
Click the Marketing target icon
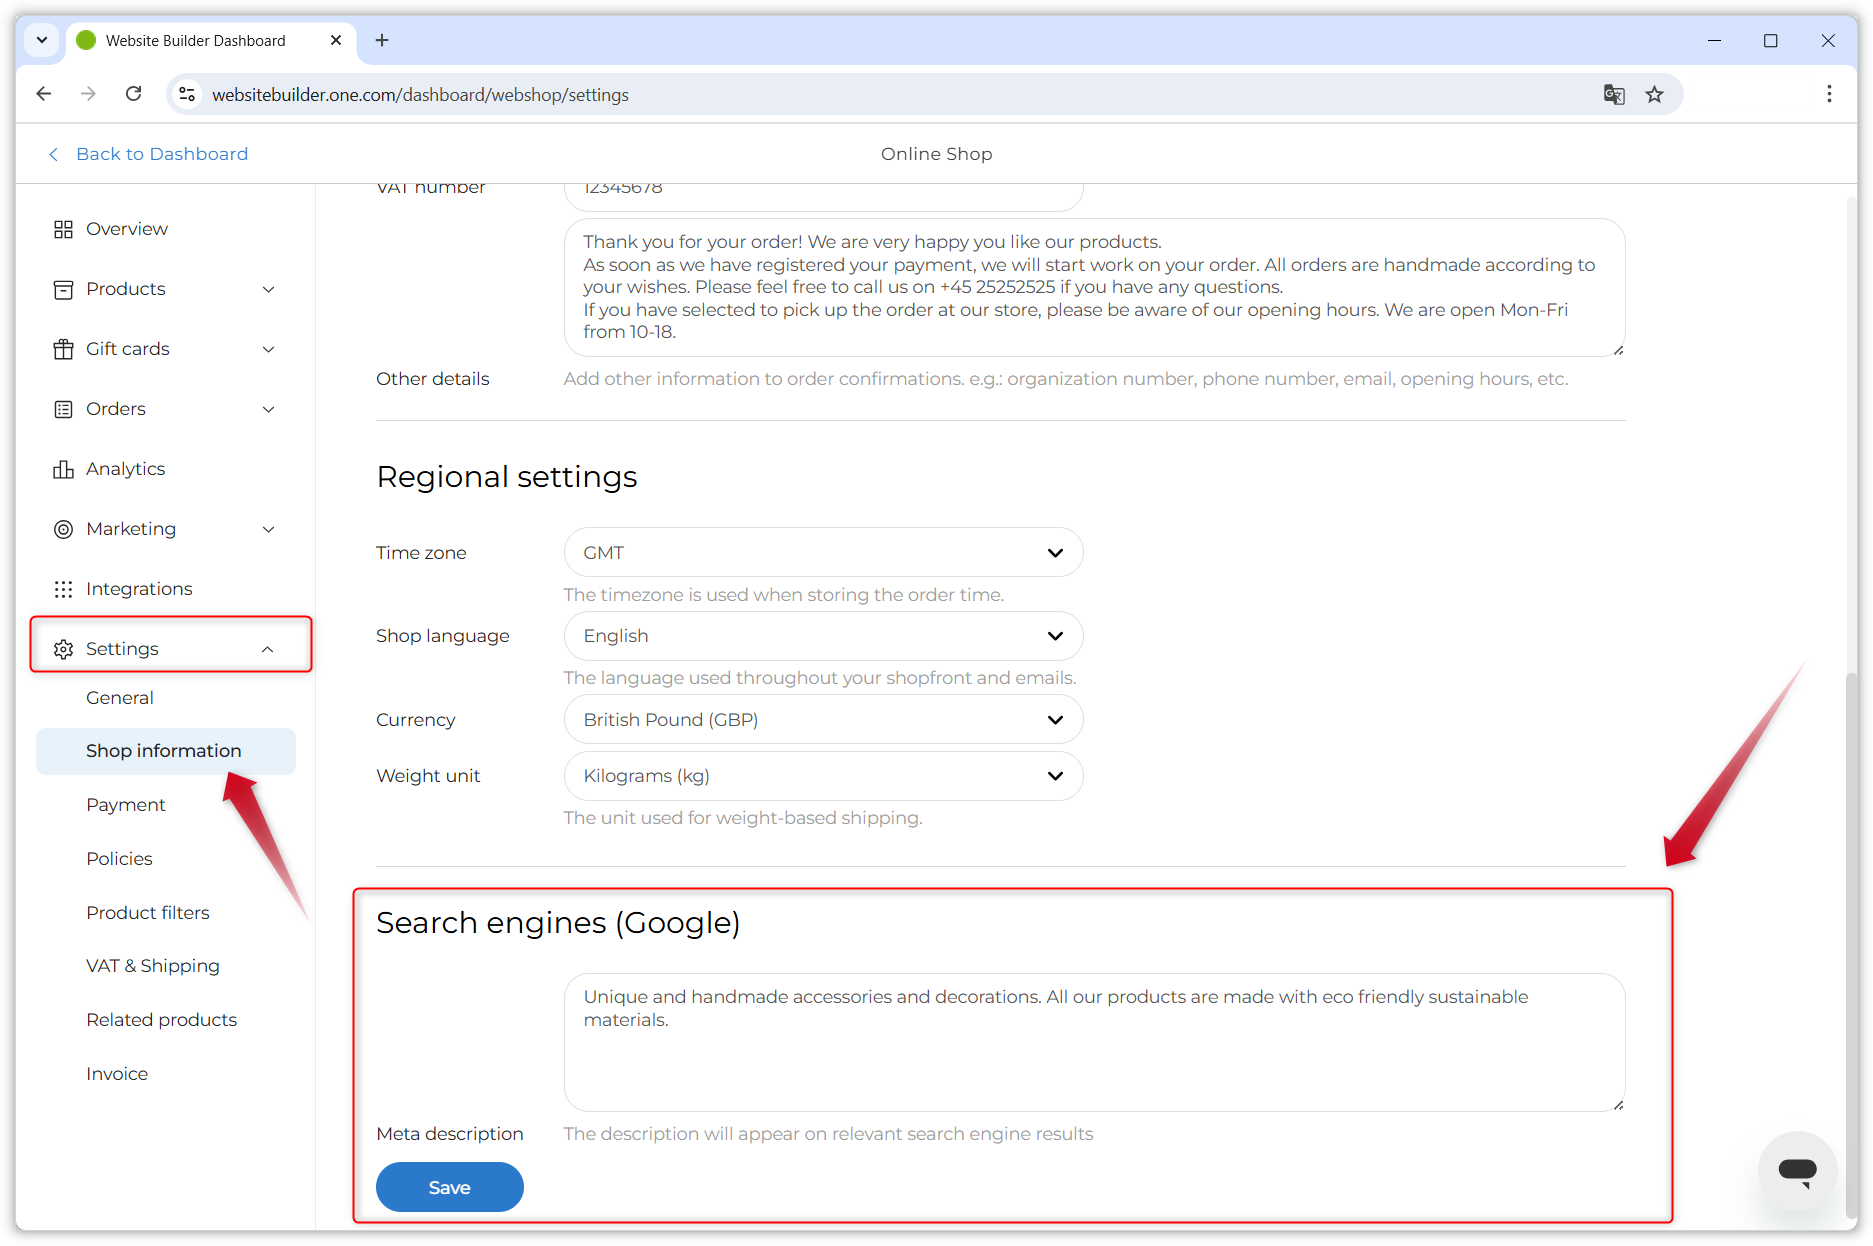63,528
